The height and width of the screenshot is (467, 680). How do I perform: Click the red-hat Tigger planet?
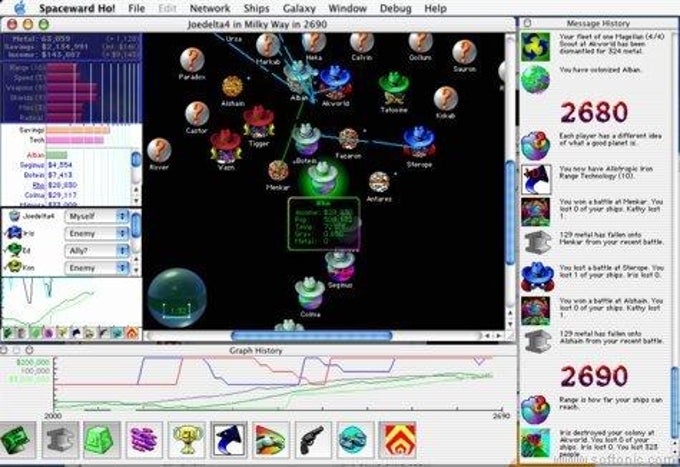point(258,122)
